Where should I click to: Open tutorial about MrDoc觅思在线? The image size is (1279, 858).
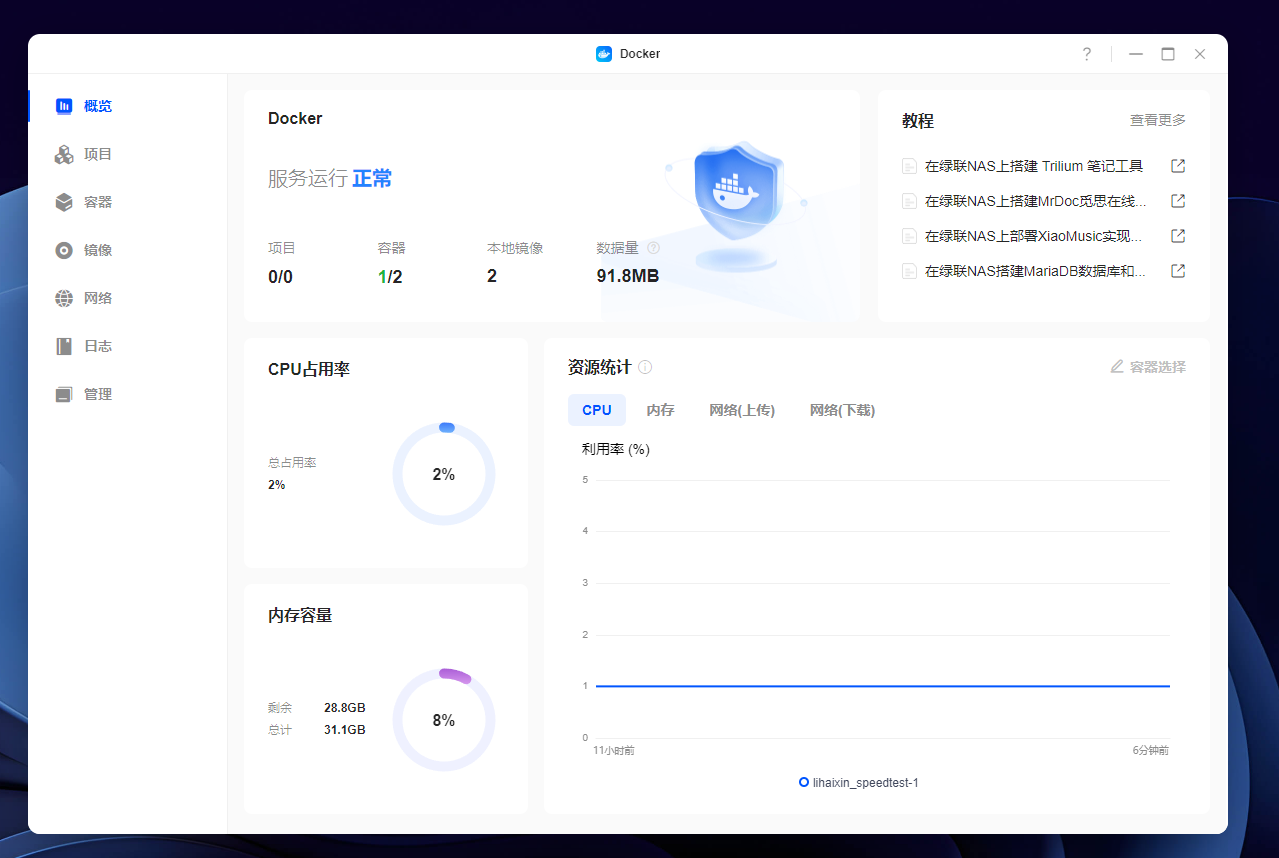coord(1036,201)
